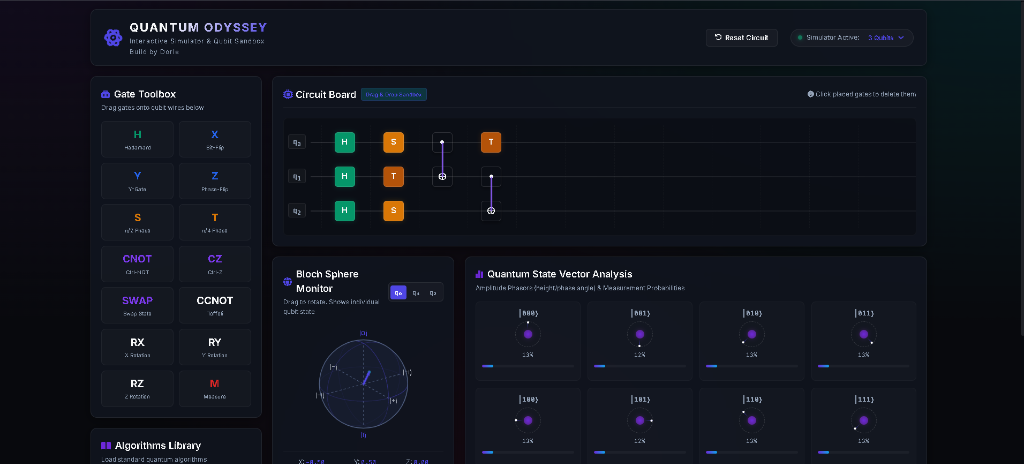Click the 'Simulator Active' status text
This screenshot has height=464, width=1024.
(833, 38)
